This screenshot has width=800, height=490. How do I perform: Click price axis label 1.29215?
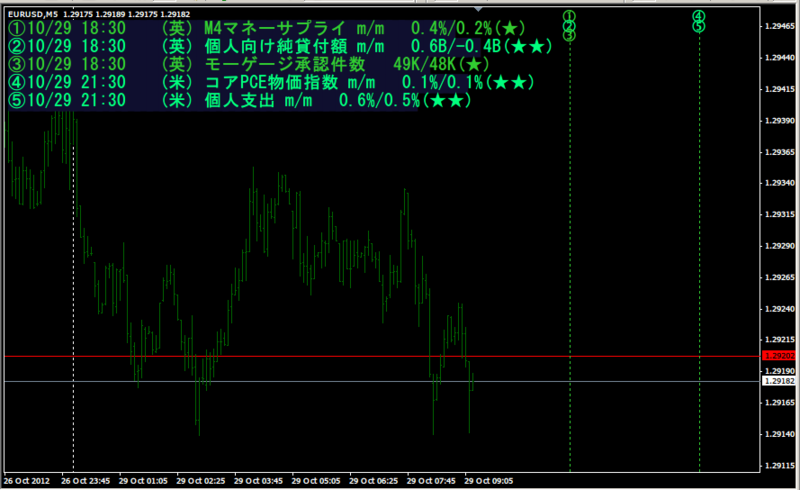[780, 340]
